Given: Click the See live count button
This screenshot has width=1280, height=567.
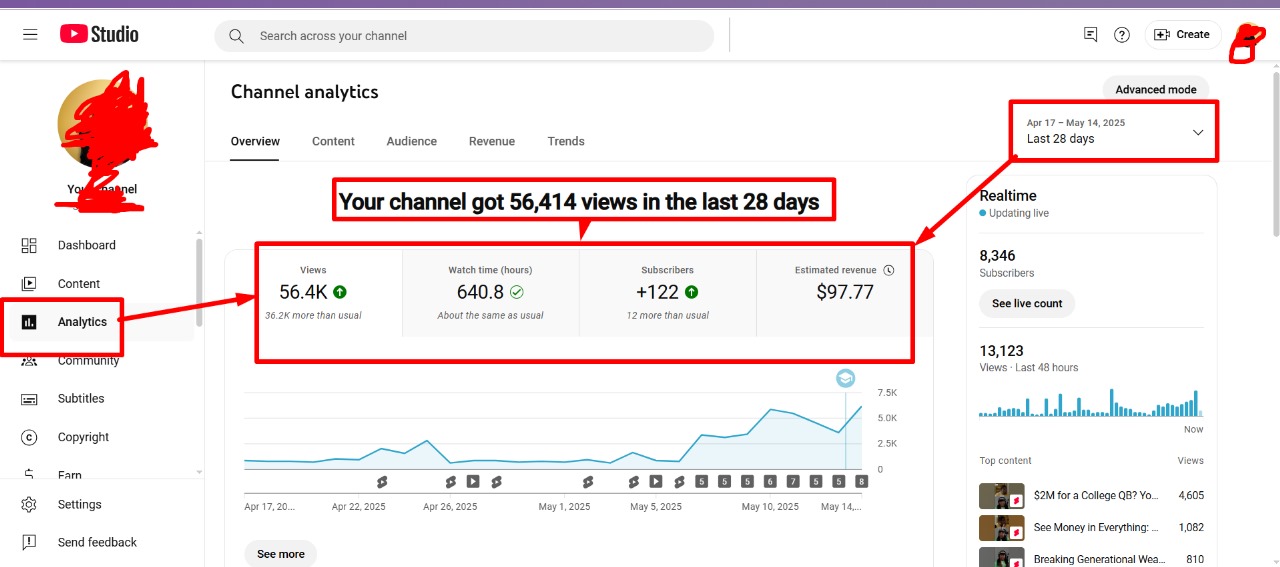Looking at the screenshot, I should click(1026, 303).
